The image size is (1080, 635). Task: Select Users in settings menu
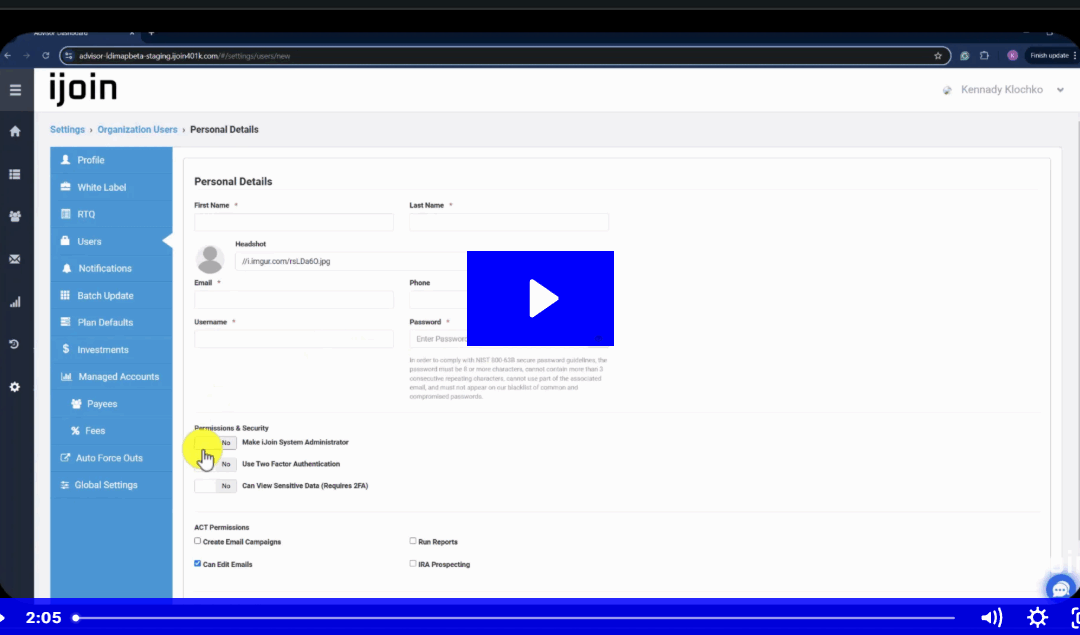tap(112, 241)
